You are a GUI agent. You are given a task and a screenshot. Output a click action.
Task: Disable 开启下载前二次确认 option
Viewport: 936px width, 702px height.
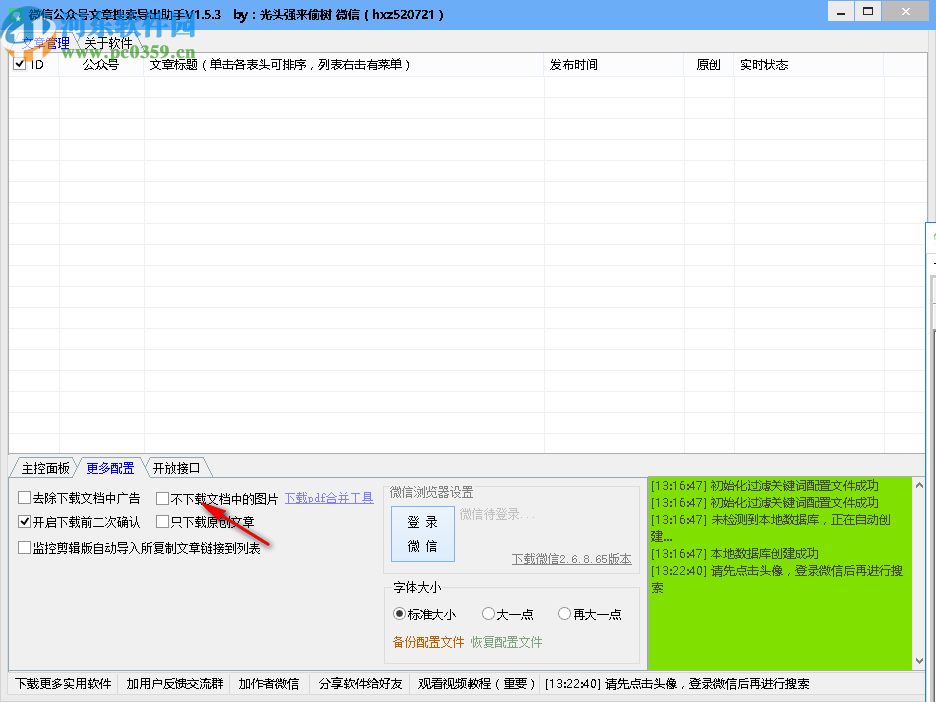pyautogui.click(x=22, y=520)
